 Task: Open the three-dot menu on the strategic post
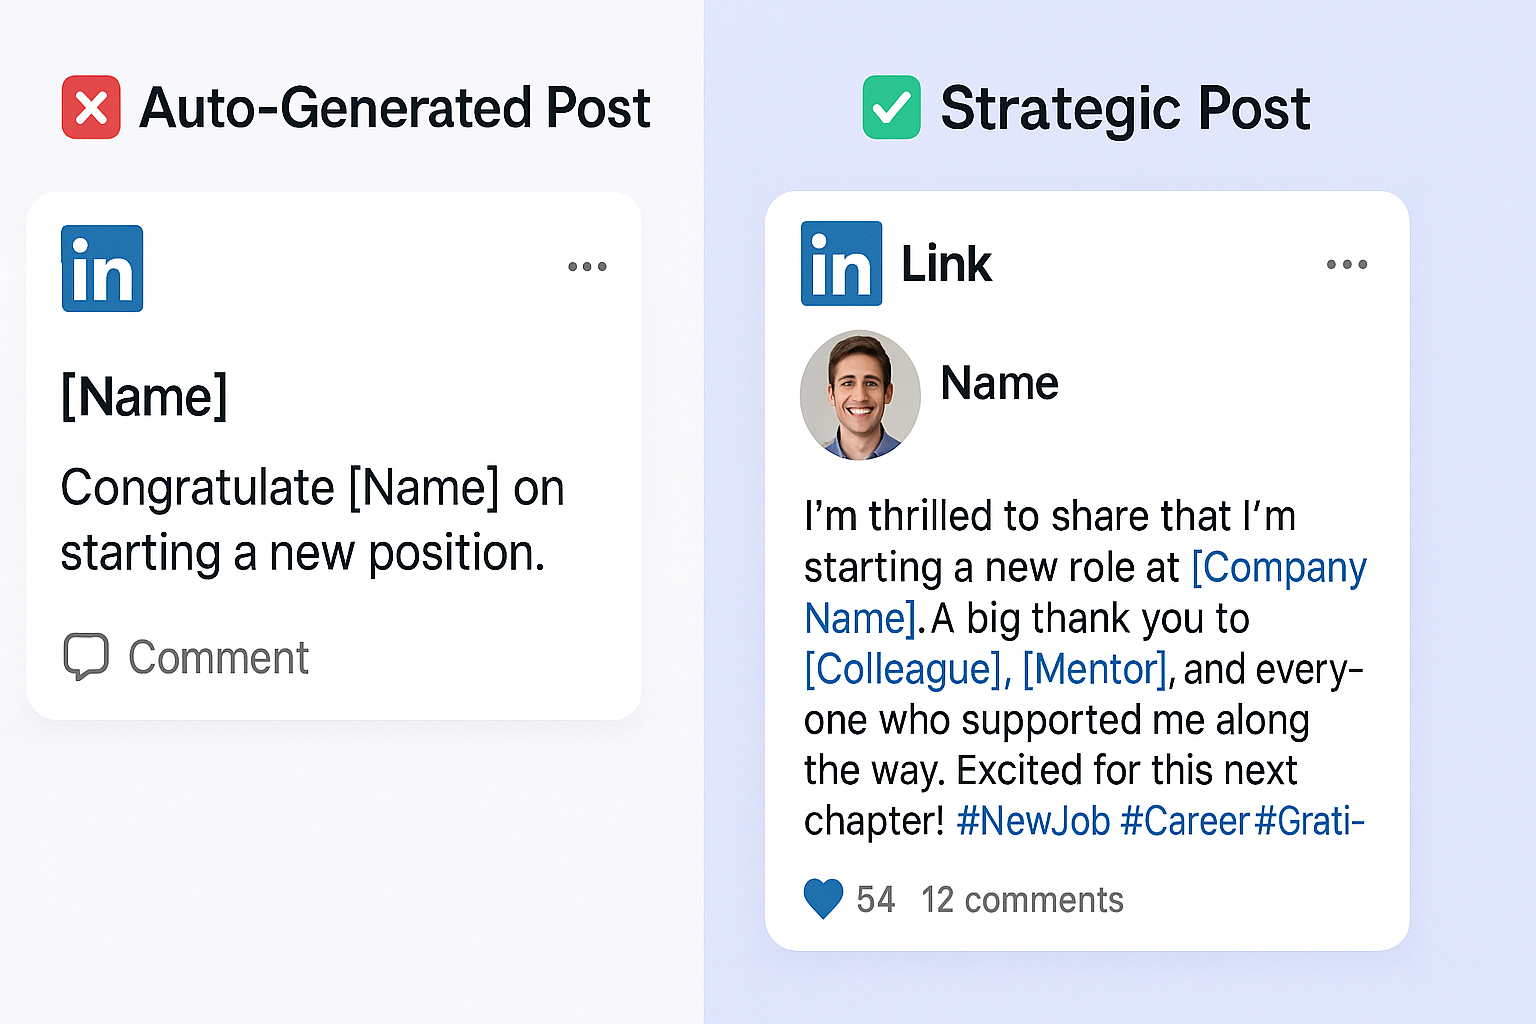pos(1346,264)
